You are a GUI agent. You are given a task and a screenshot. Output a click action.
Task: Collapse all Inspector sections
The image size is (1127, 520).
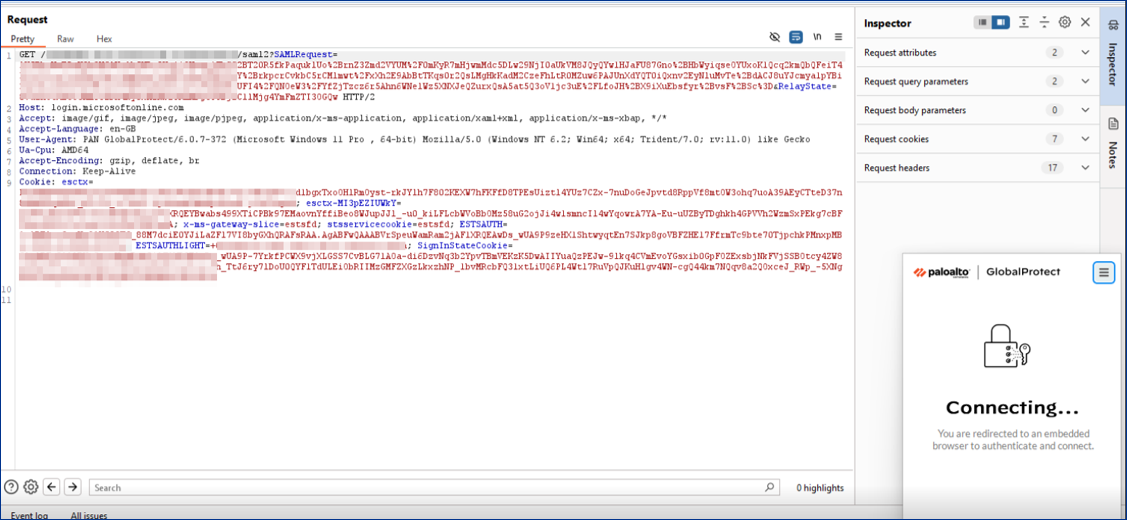(x=1044, y=22)
